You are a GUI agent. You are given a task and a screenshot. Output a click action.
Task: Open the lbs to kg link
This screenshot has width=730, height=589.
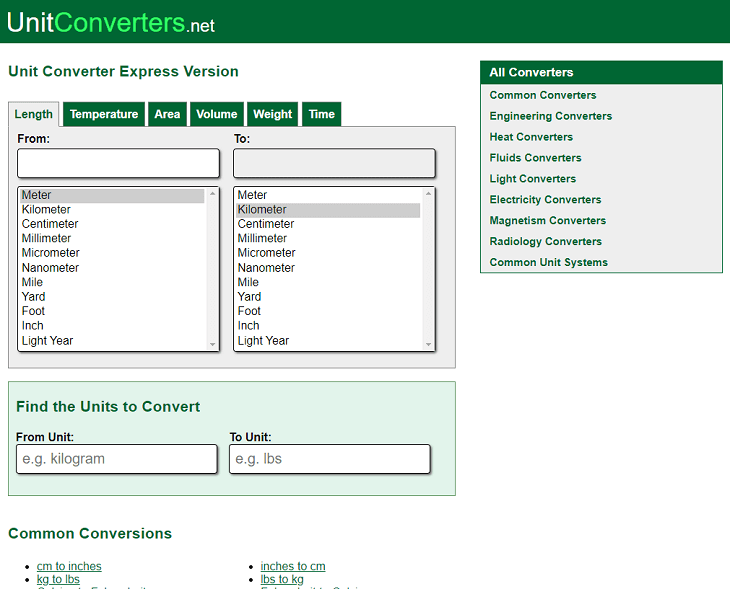pos(282,579)
